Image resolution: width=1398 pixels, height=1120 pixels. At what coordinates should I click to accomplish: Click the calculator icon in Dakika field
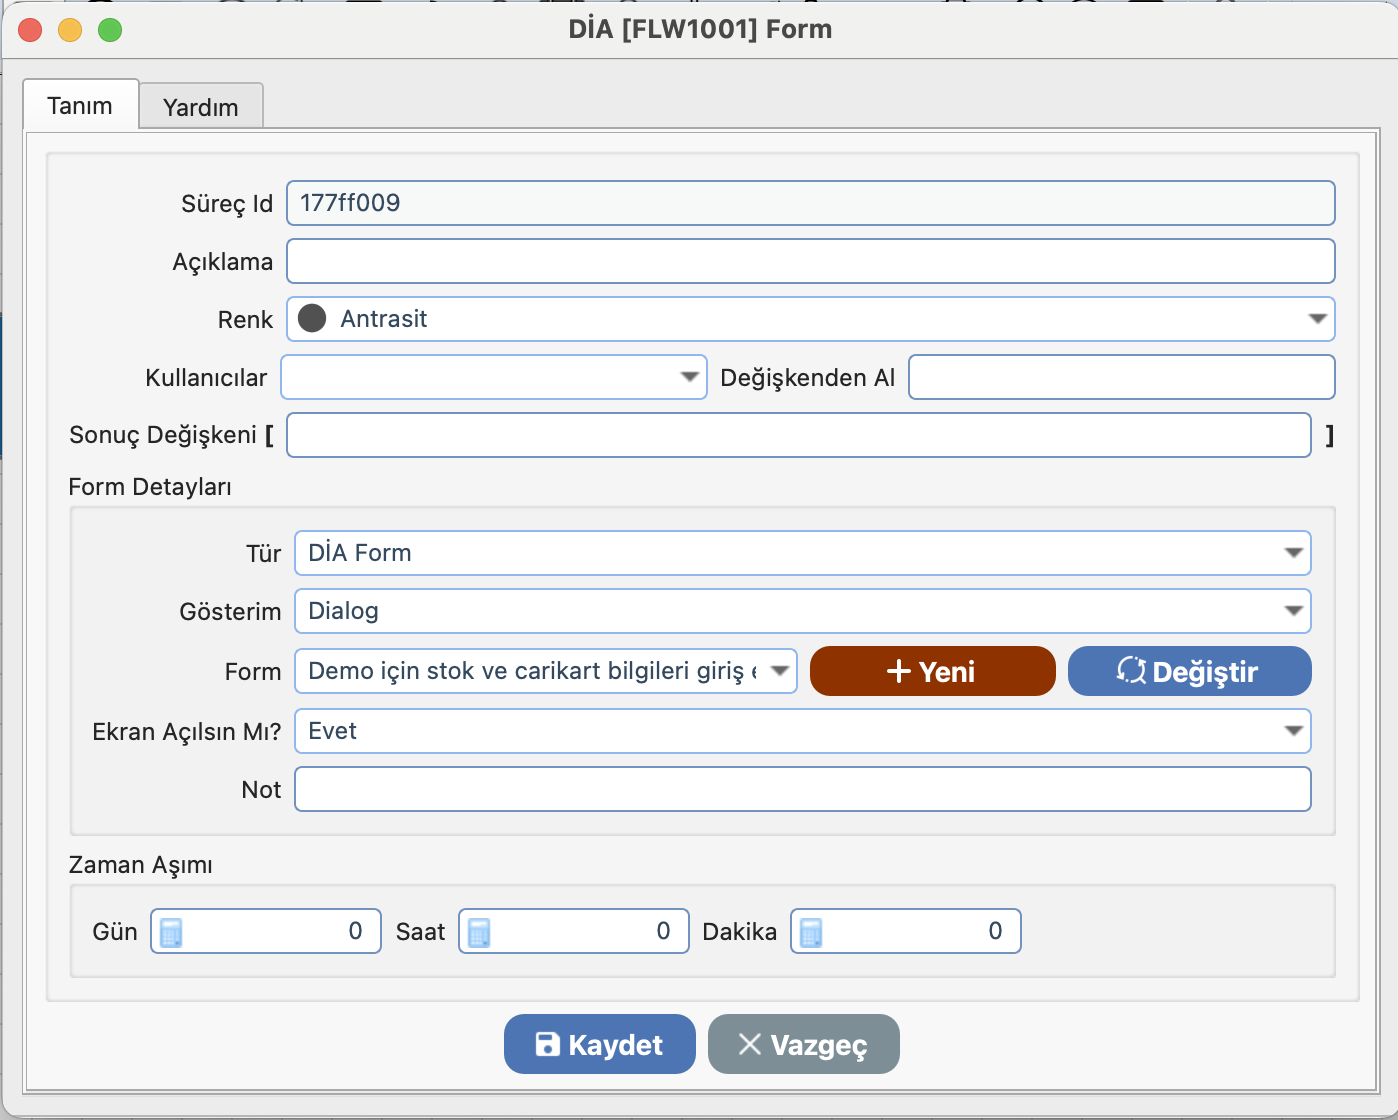pyautogui.click(x=811, y=932)
